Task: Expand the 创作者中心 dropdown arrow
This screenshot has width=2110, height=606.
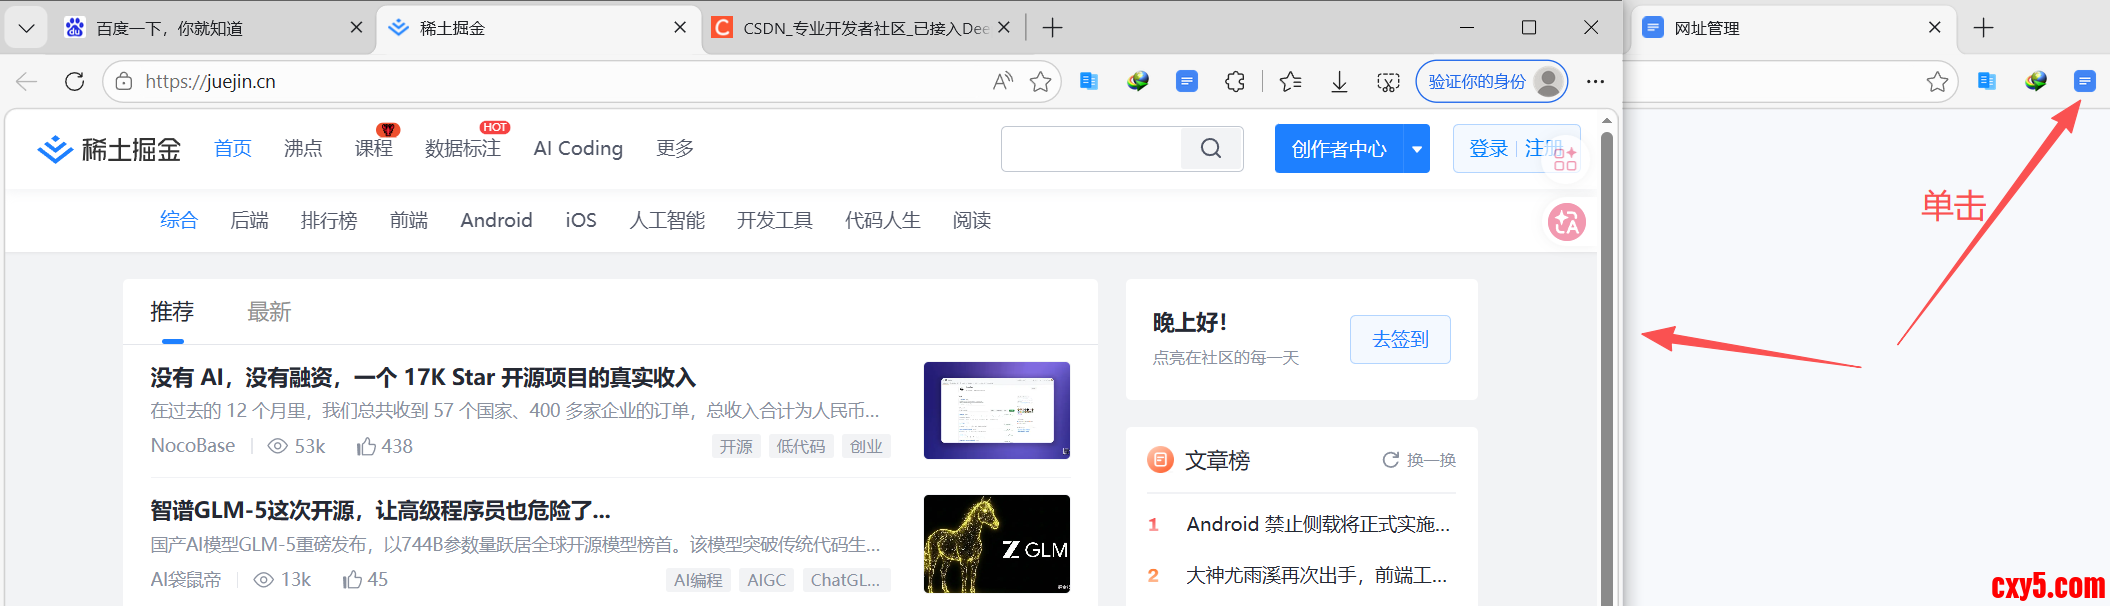Action: coord(1417,149)
